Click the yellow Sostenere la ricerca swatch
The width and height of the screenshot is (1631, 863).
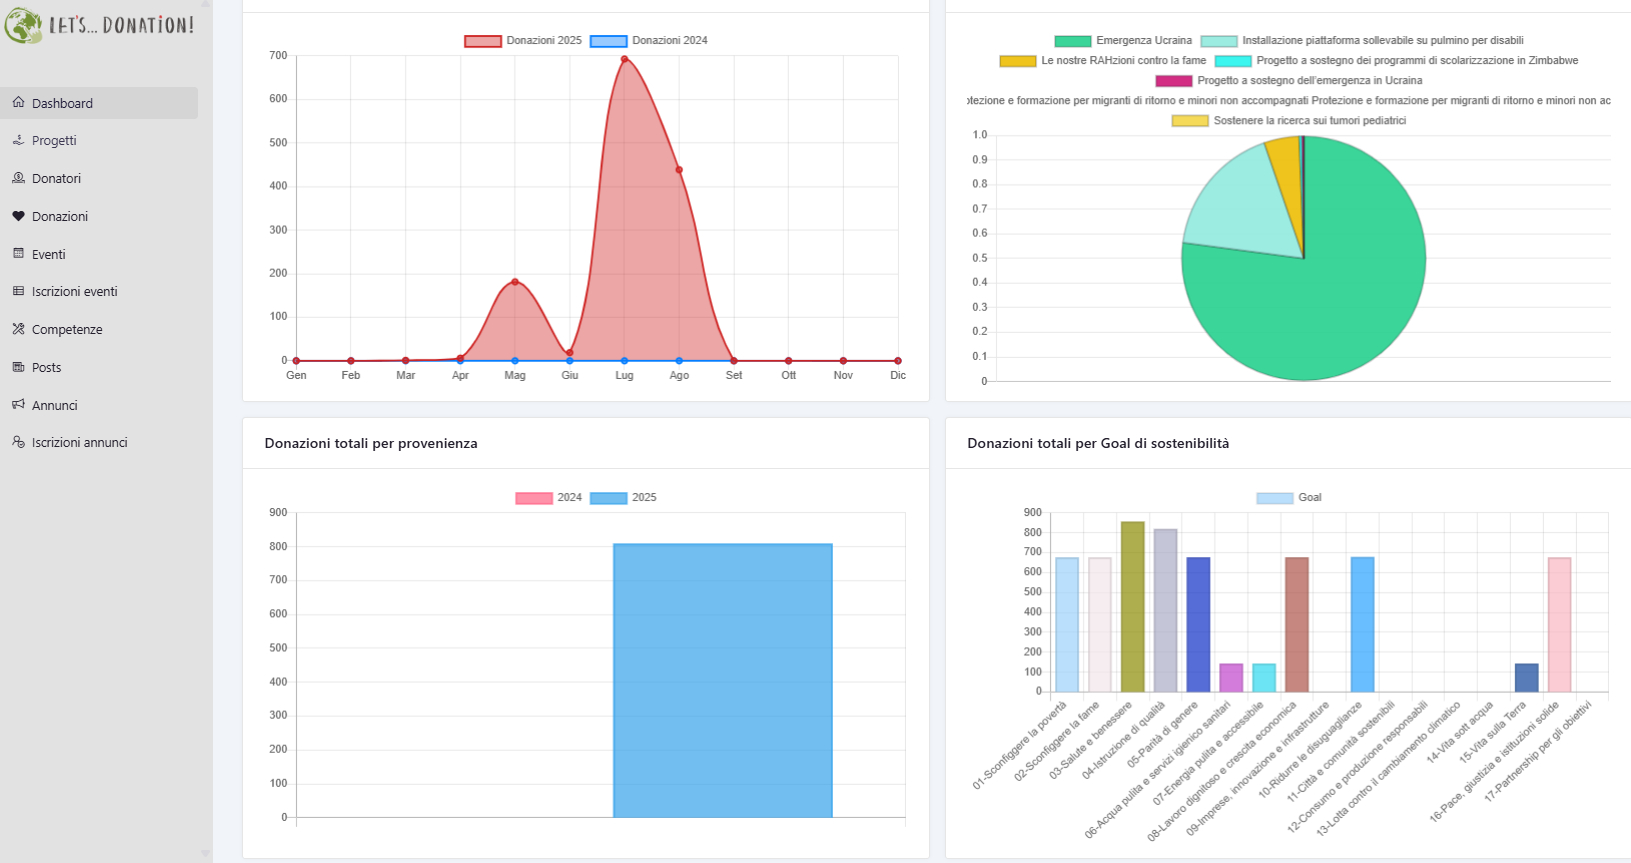[1189, 121]
